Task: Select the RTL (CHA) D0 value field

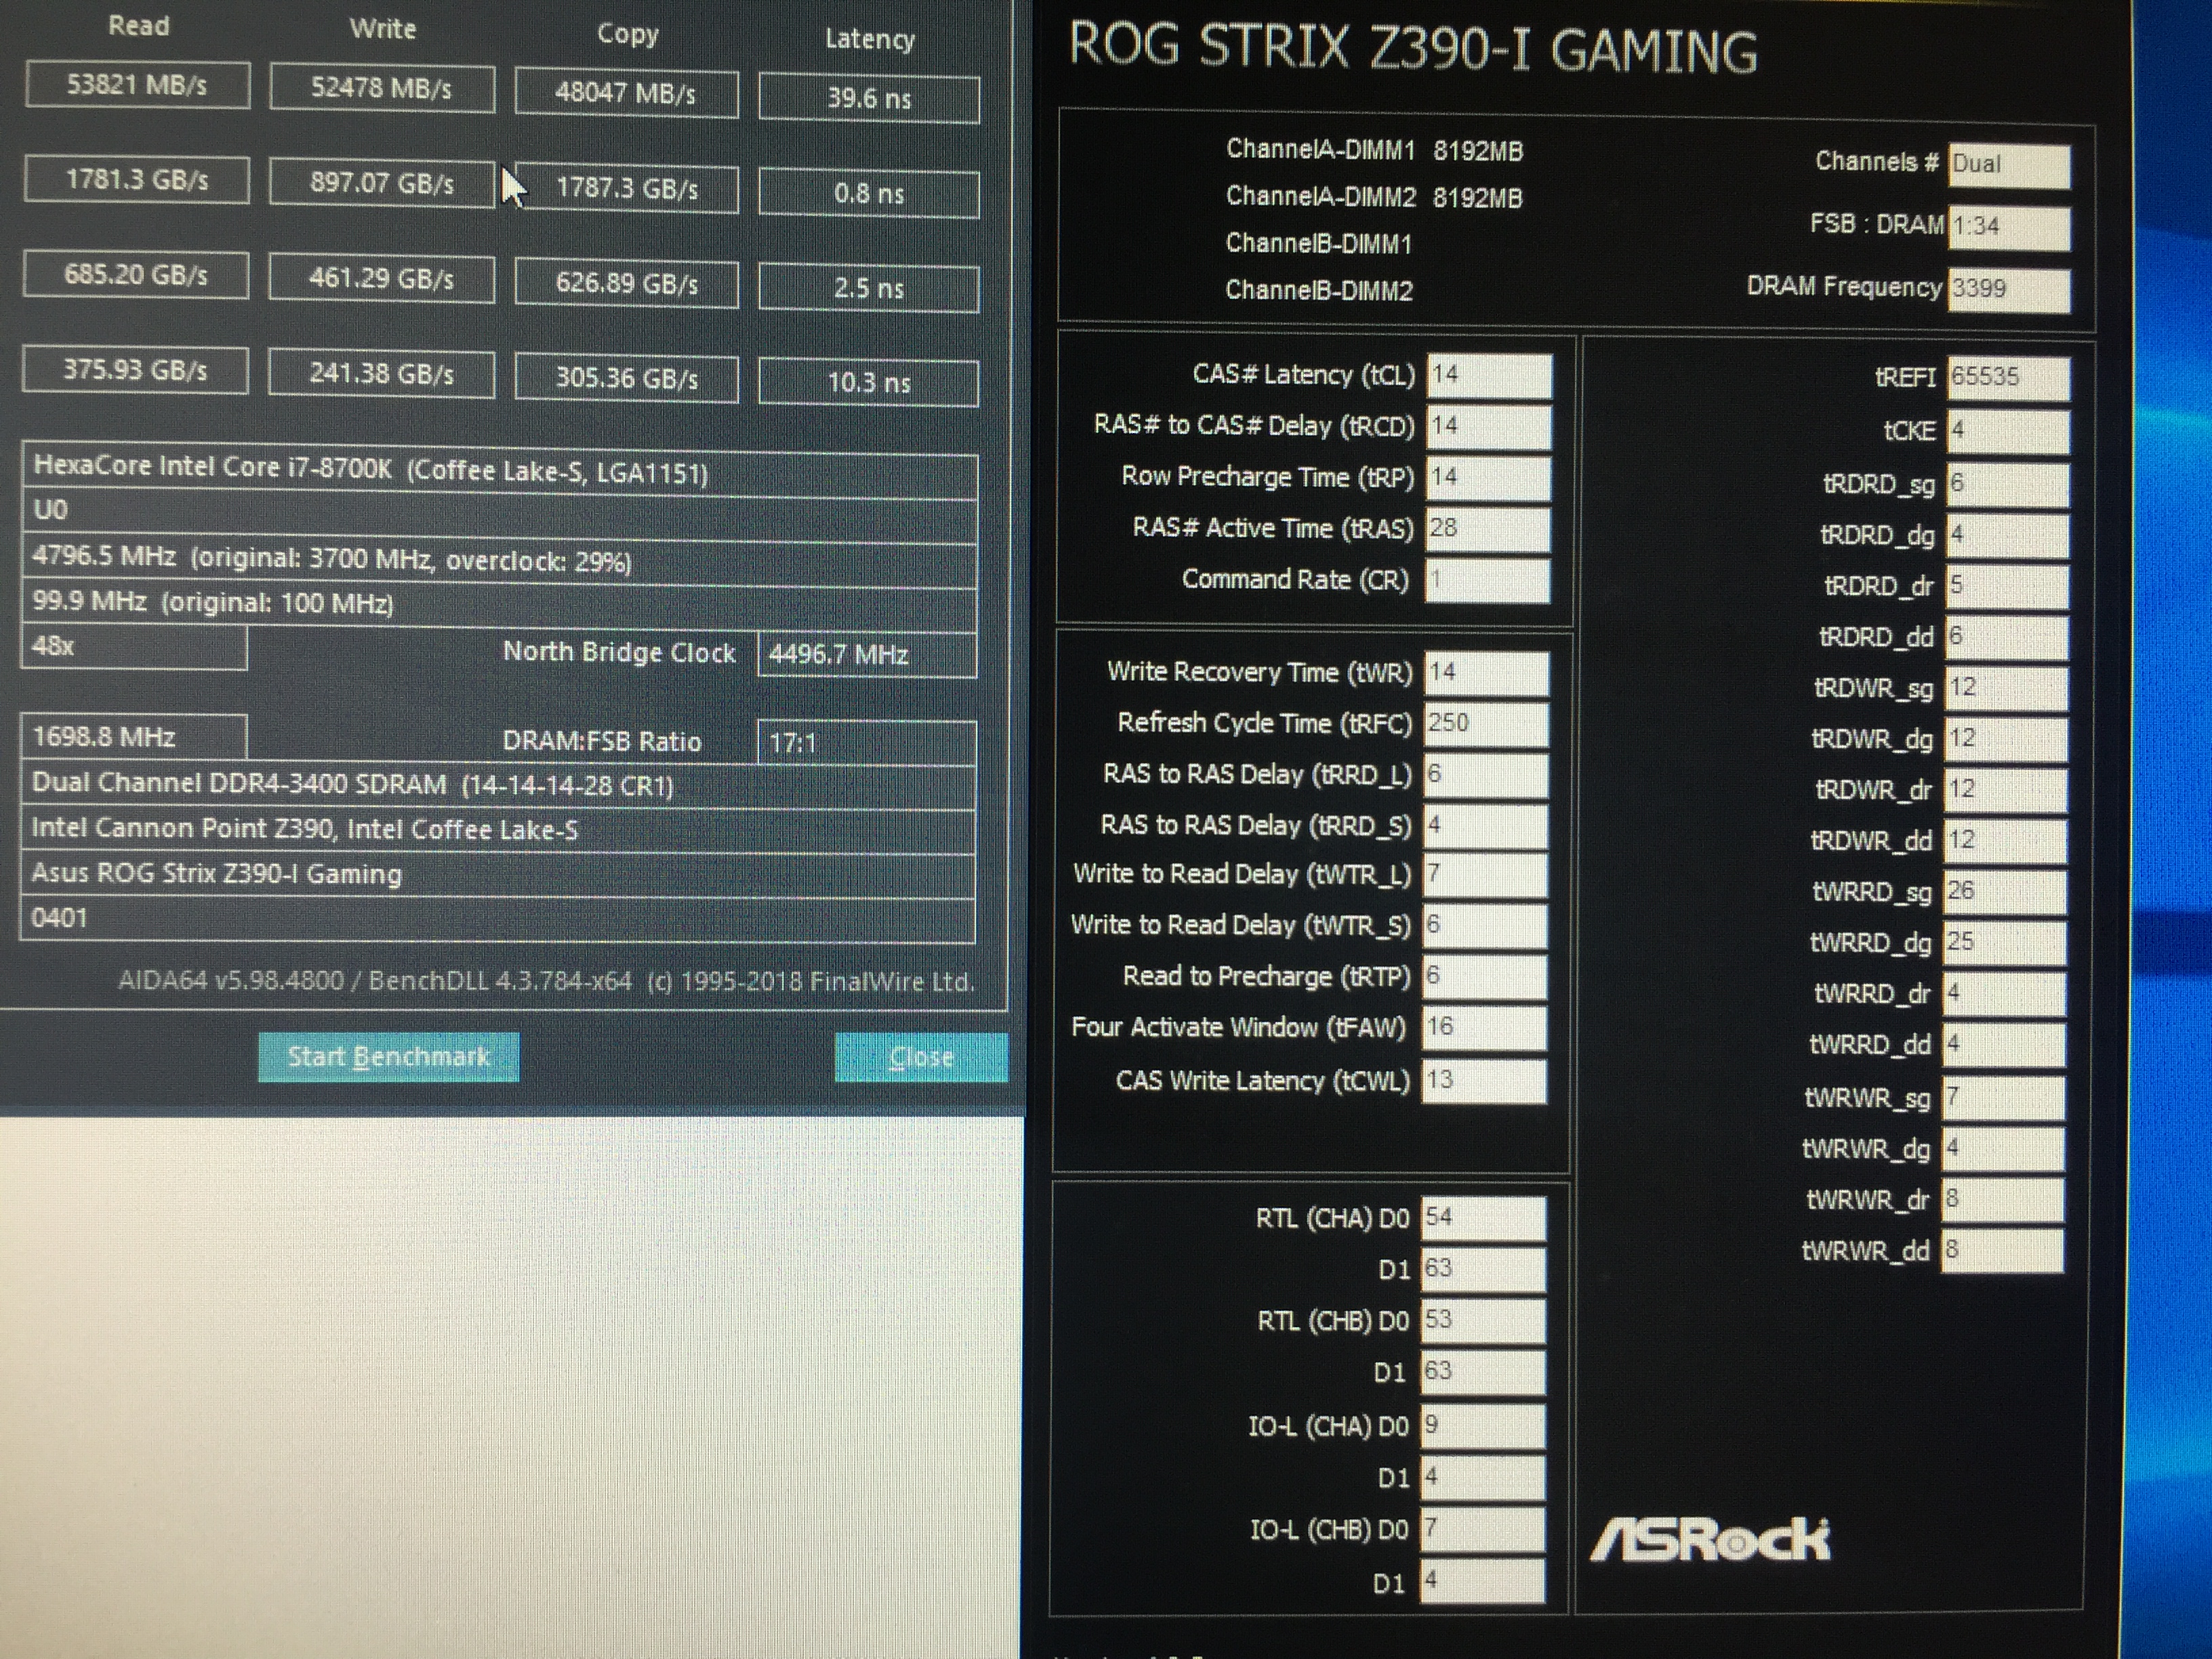Action: pyautogui.click(x=1483, y=1218)
